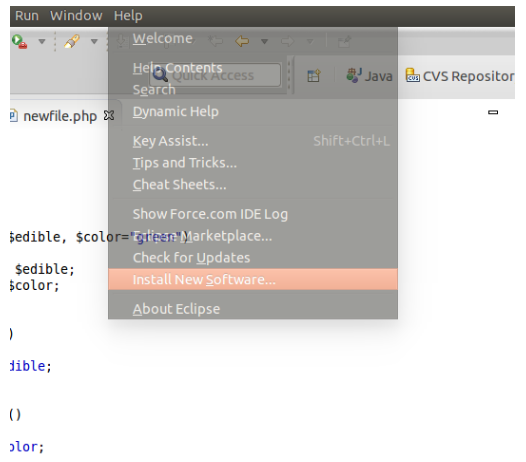Open Cheat Sheets...
526x462 pixels.
click(253, 185)
